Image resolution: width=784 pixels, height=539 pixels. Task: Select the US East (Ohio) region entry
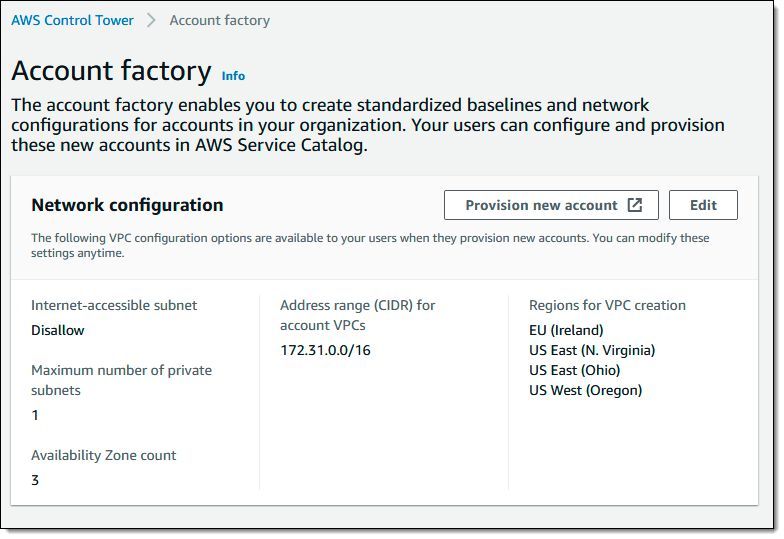click(574, 370)
